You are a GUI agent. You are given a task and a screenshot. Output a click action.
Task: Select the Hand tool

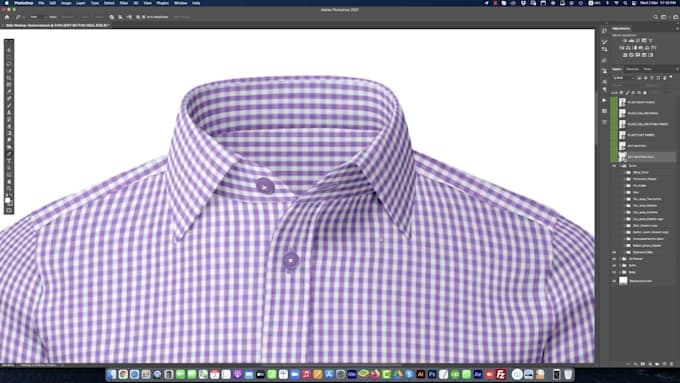(x=9, y=182)
